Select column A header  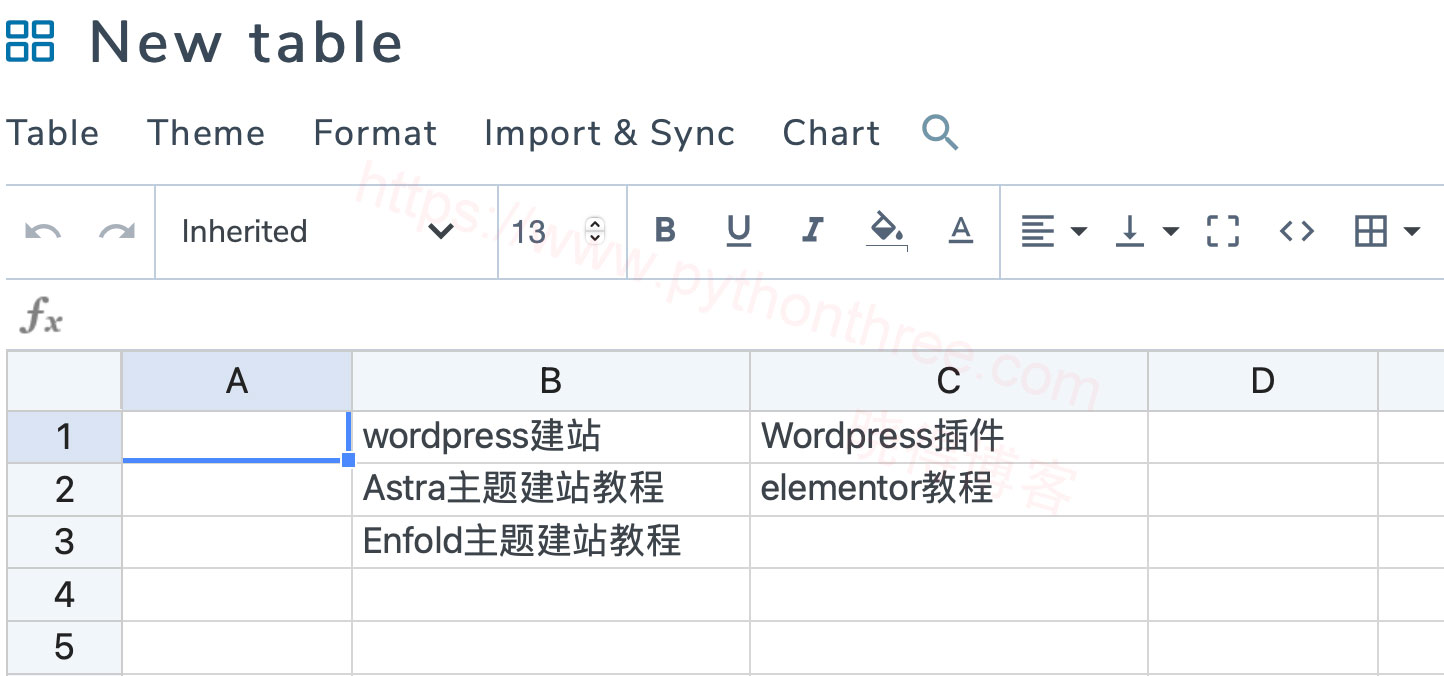click(237, 381)
